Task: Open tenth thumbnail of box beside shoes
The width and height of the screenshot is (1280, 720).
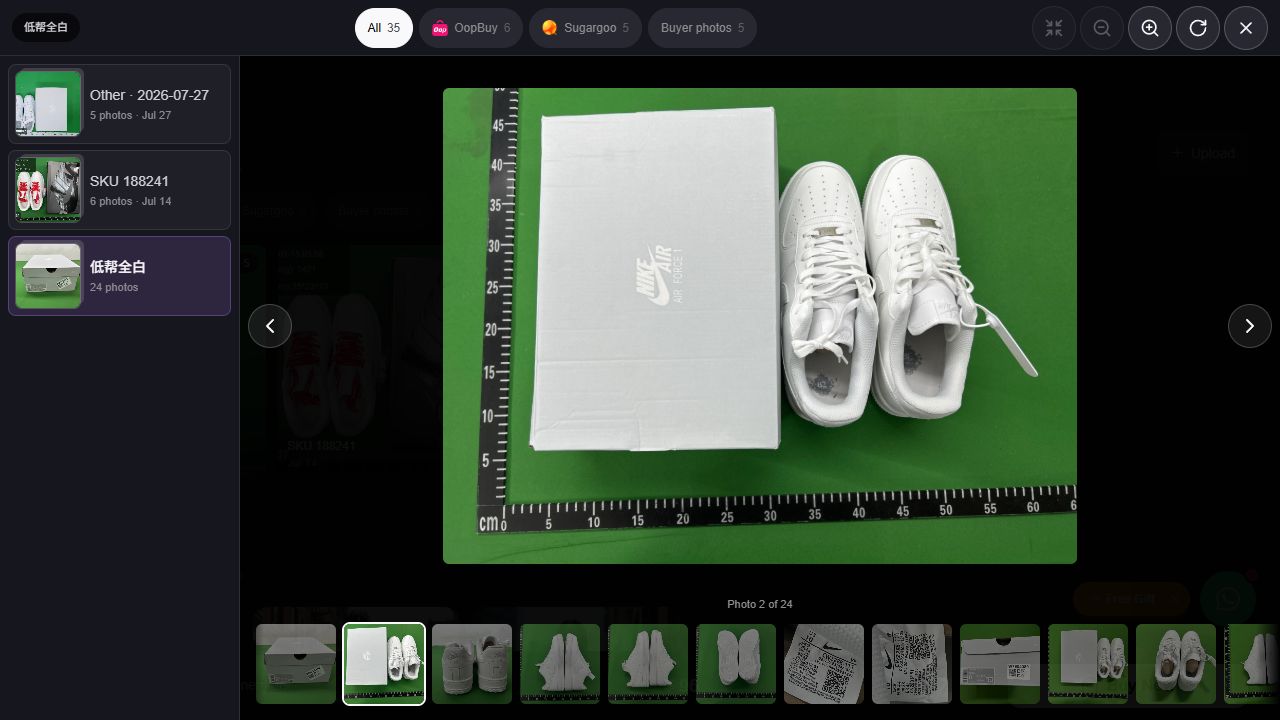Action: tap(1088, 664)
